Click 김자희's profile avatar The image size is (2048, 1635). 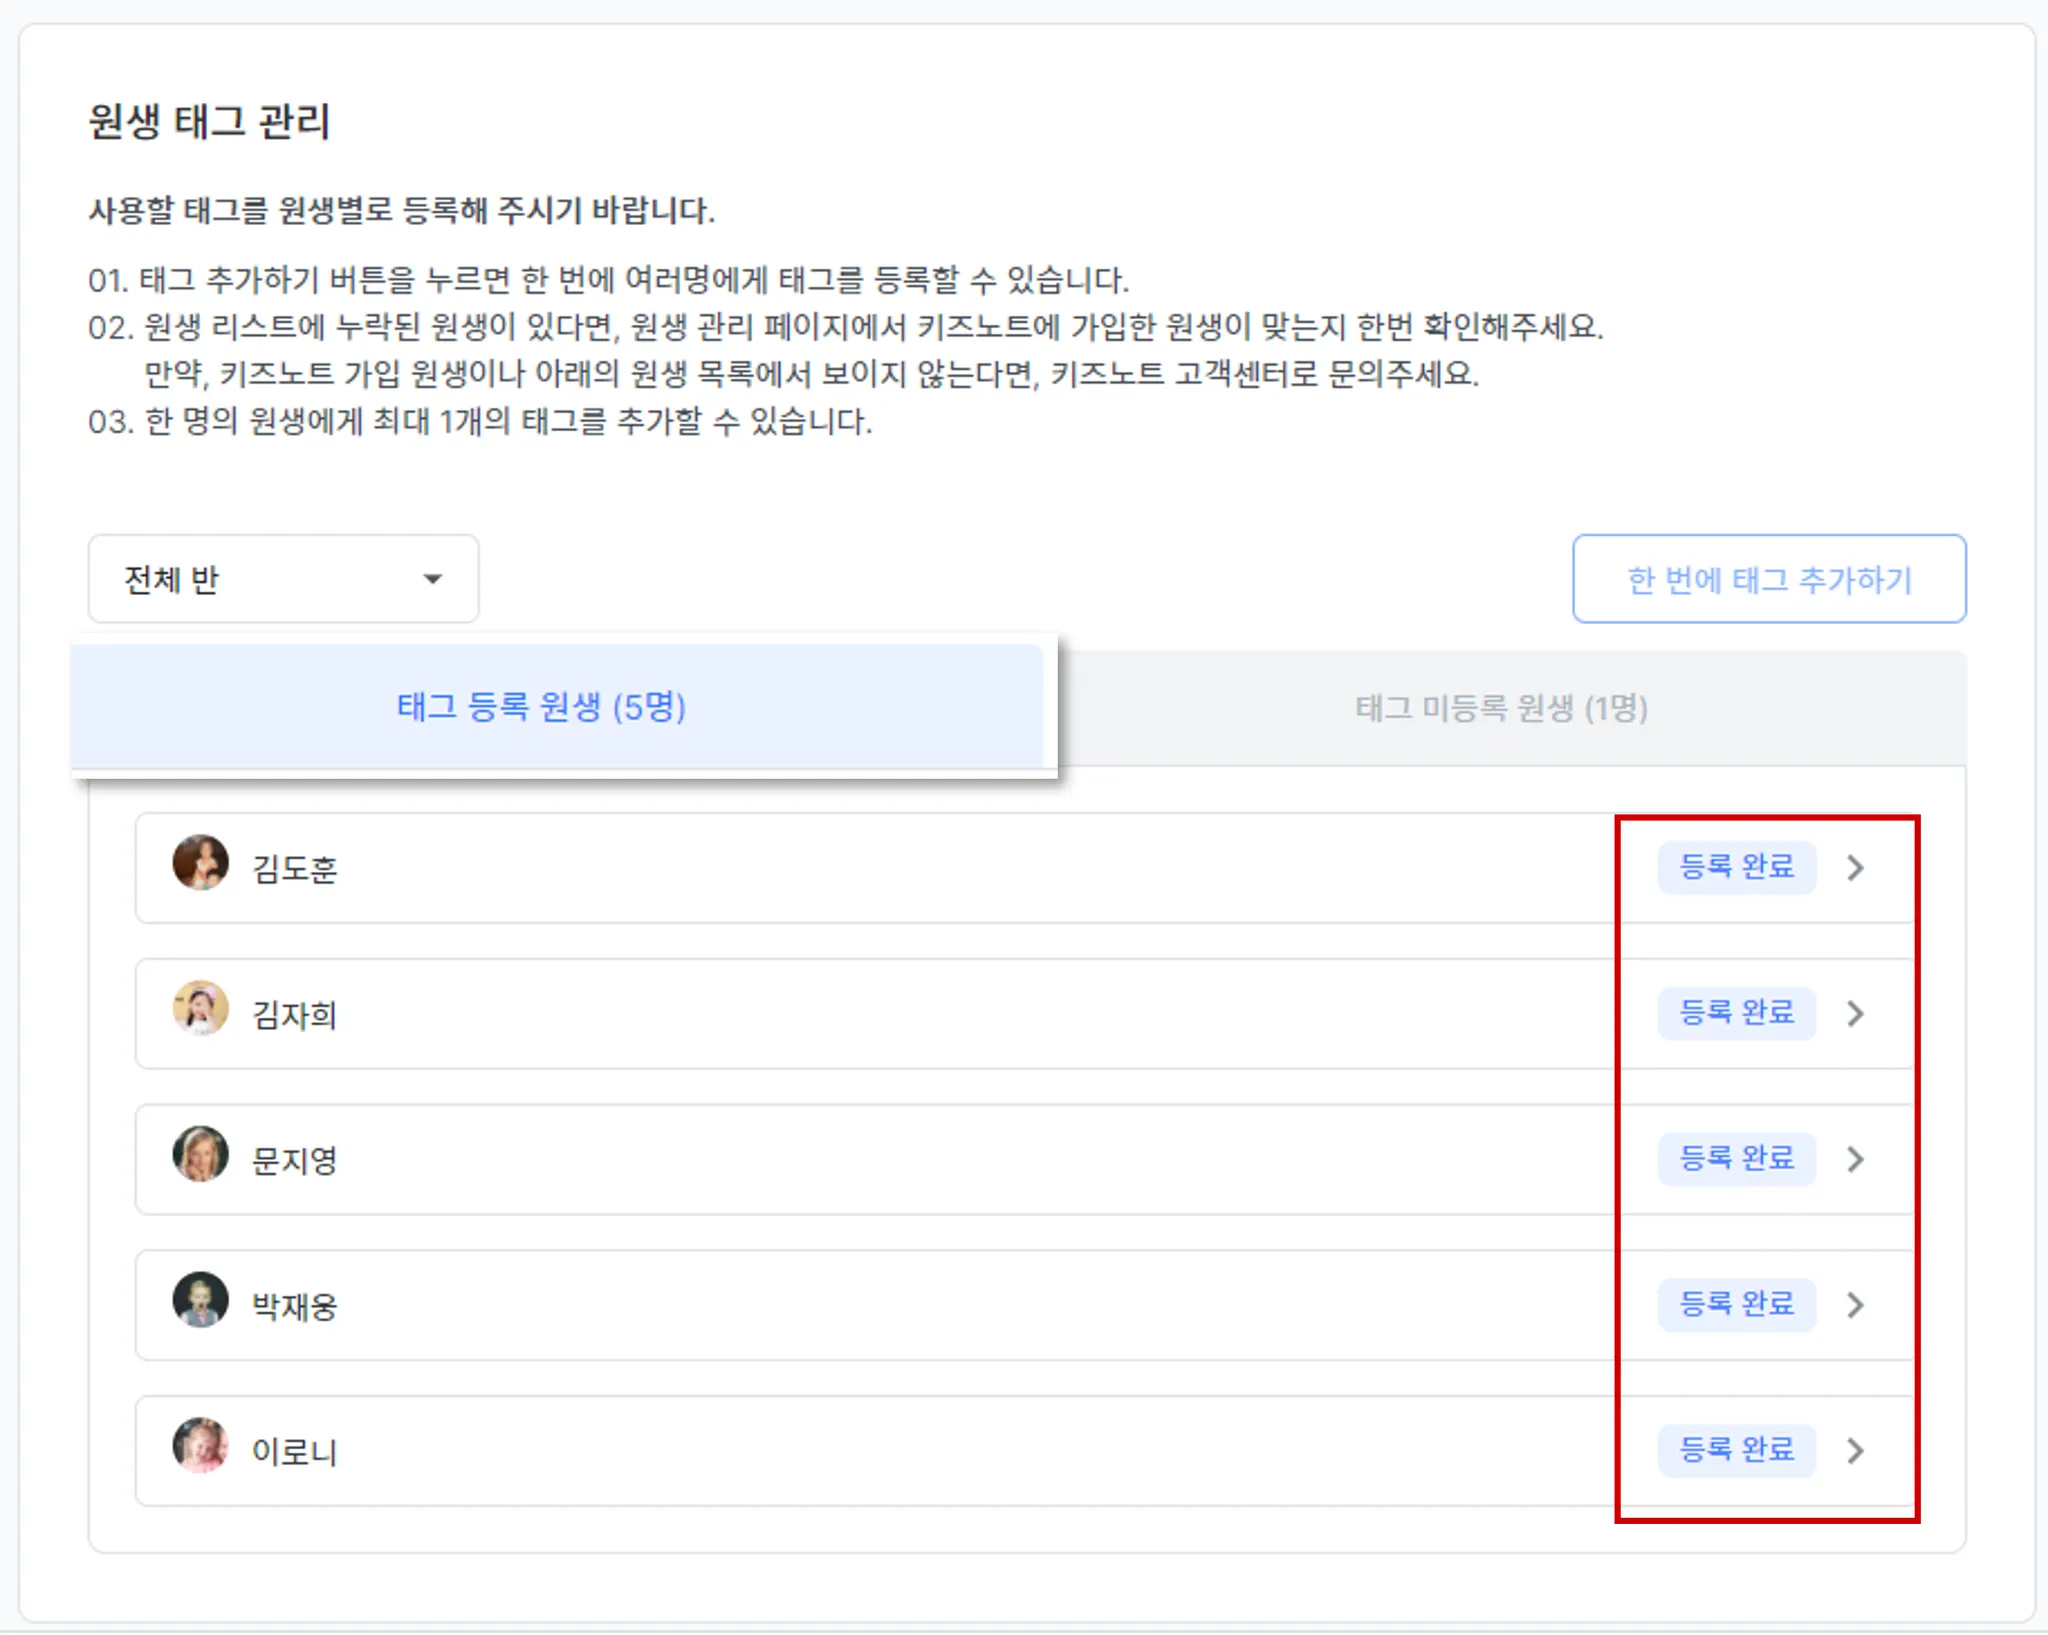201,1008
